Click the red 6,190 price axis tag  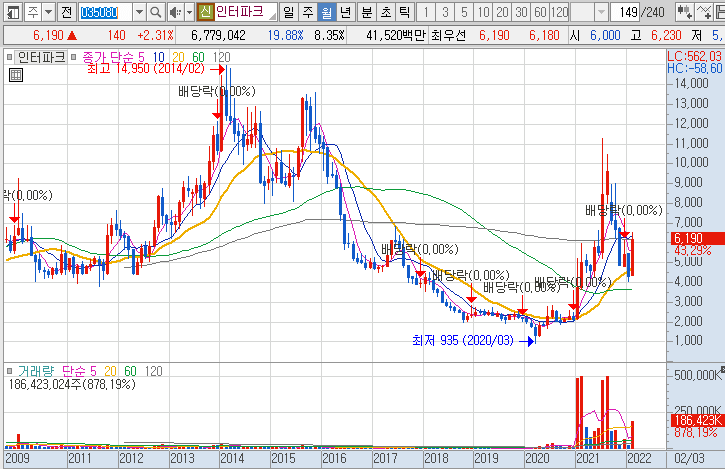point(698,238)
